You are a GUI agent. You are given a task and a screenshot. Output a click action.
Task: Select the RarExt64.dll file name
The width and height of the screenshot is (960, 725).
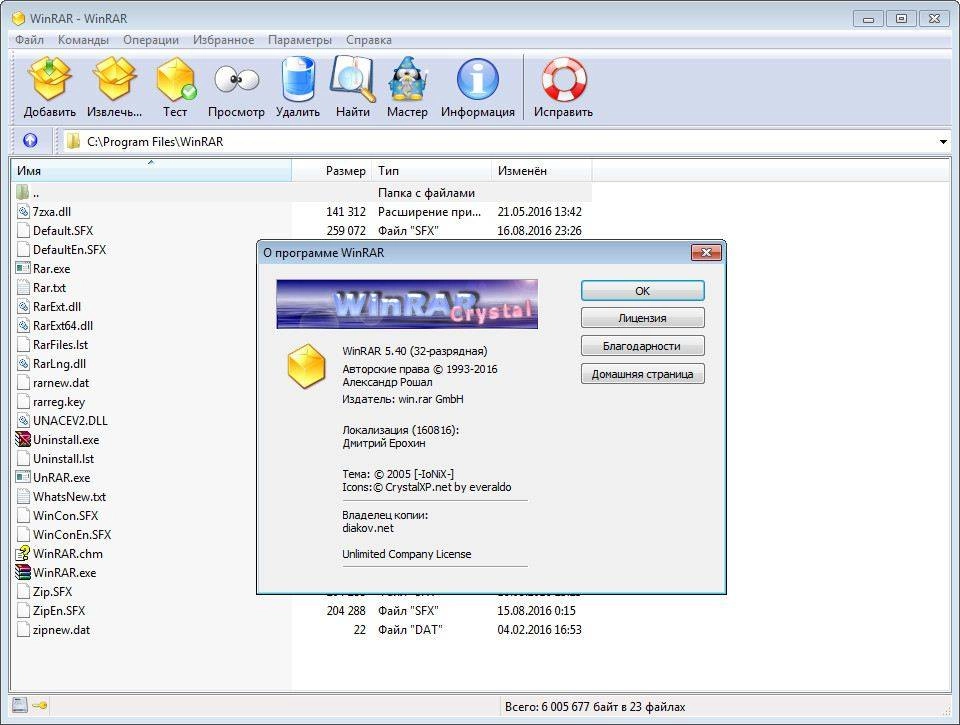pyautogui.click(x=63, y=325)
